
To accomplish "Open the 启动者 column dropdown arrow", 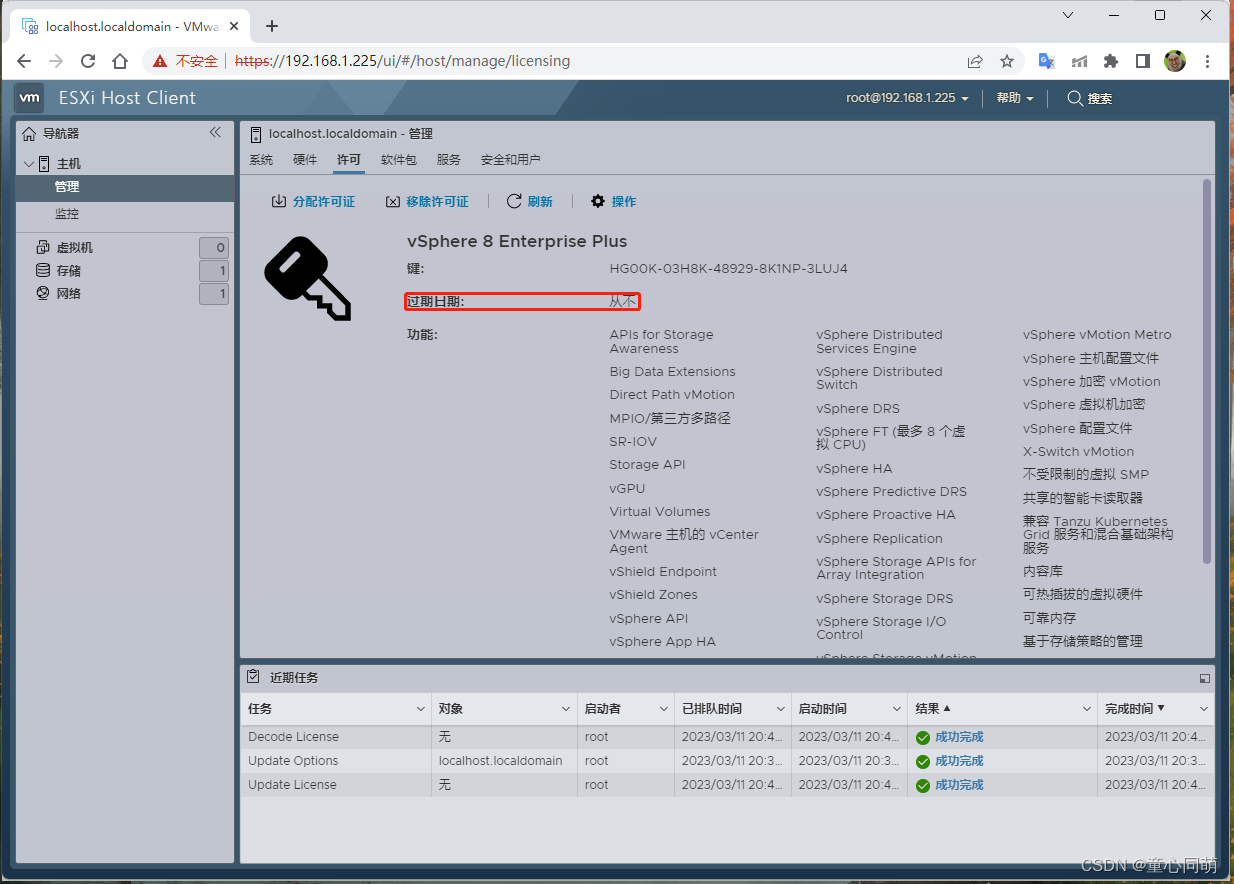I will pyautogui.click(x=663, y=709).
